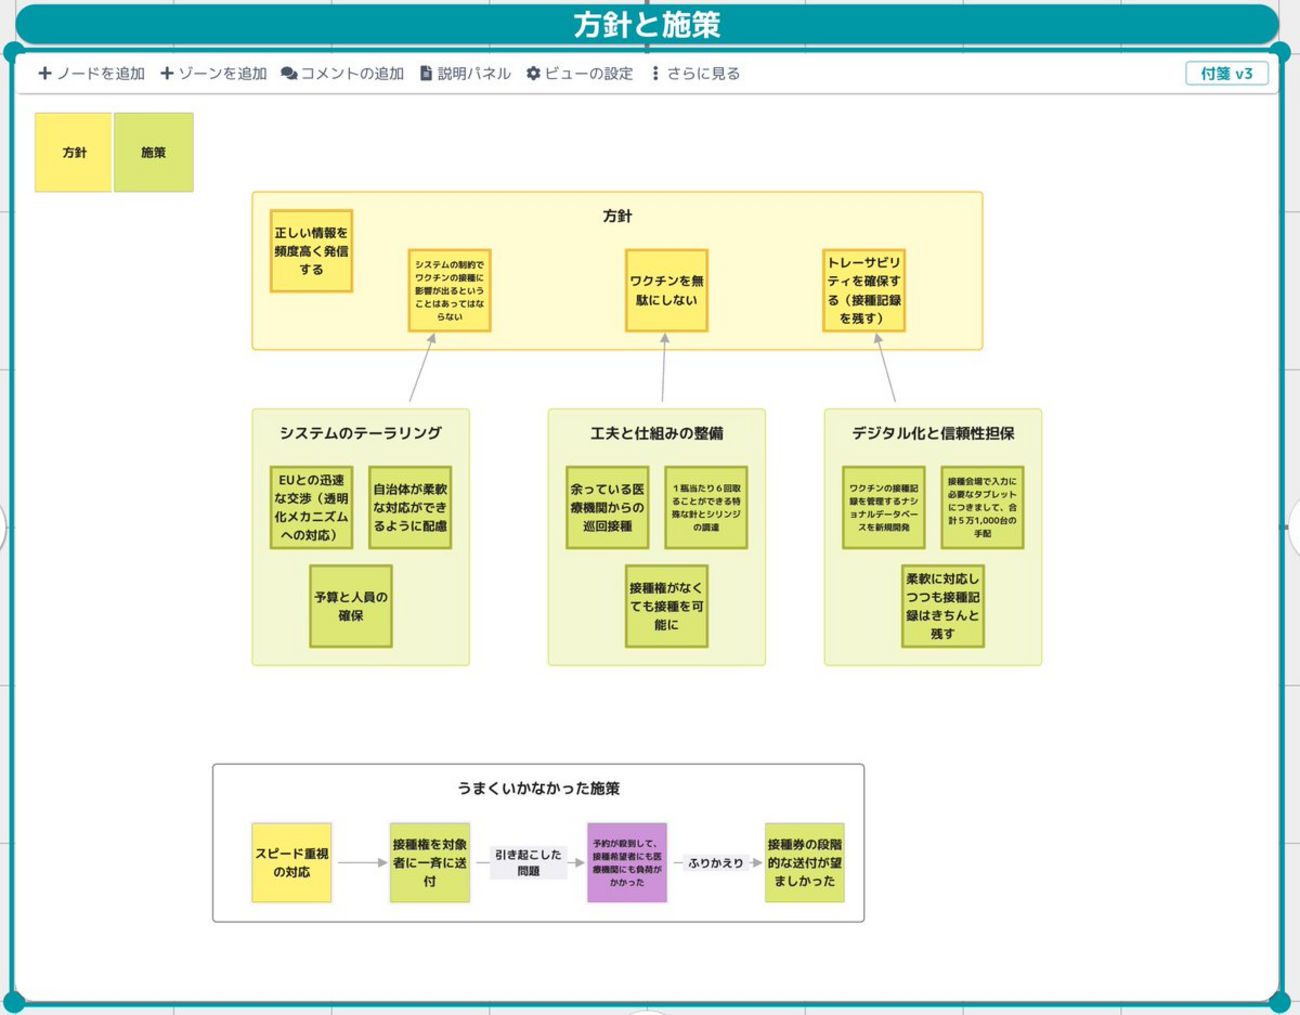Select the EUとの迅速な交渉 note

311,507
